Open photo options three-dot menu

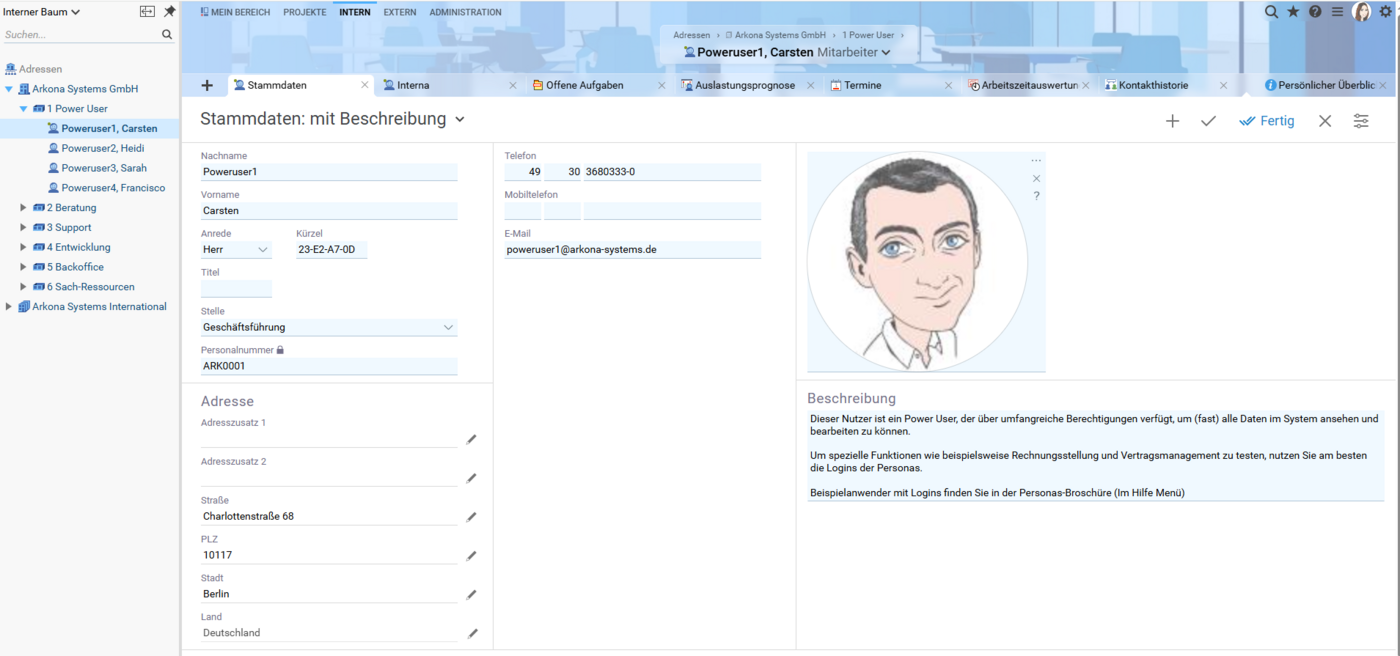click(x=1036, y=161)
